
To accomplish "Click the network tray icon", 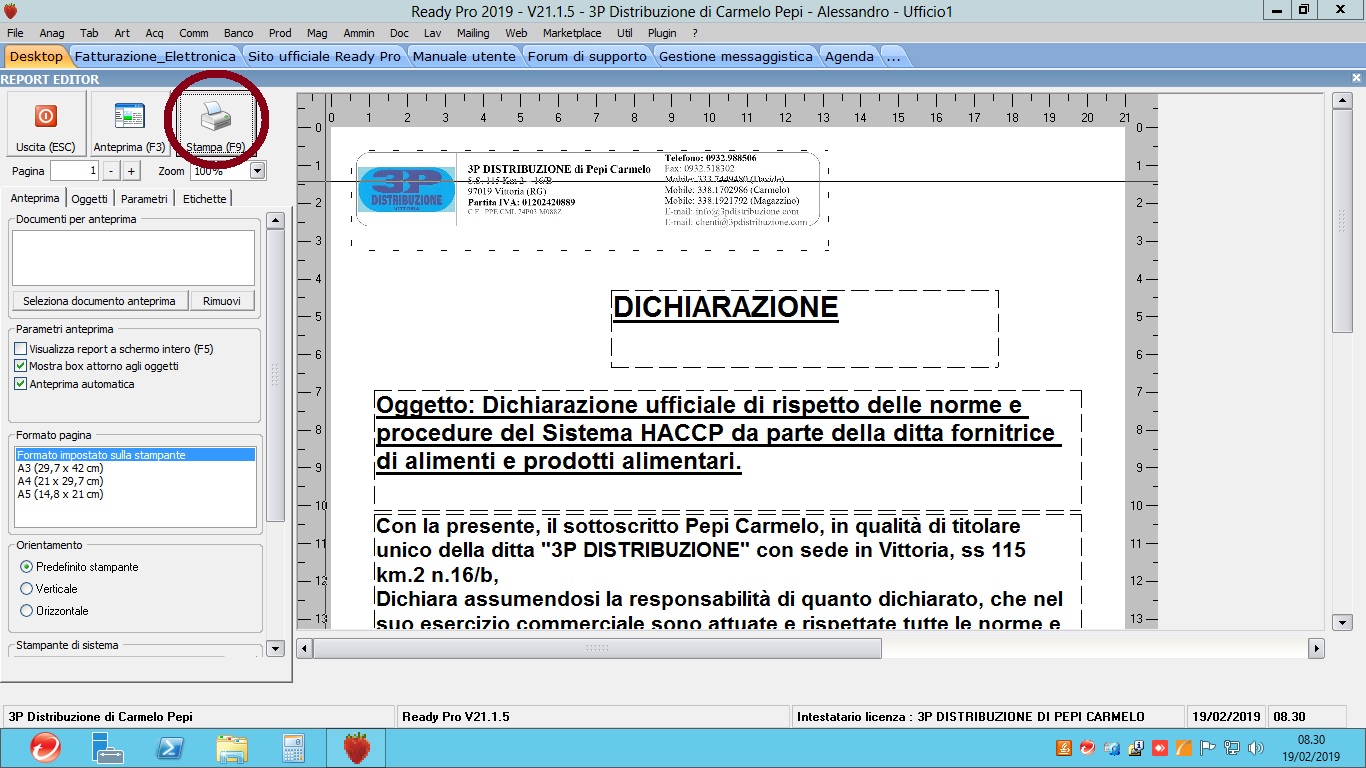I will 1232,748.
